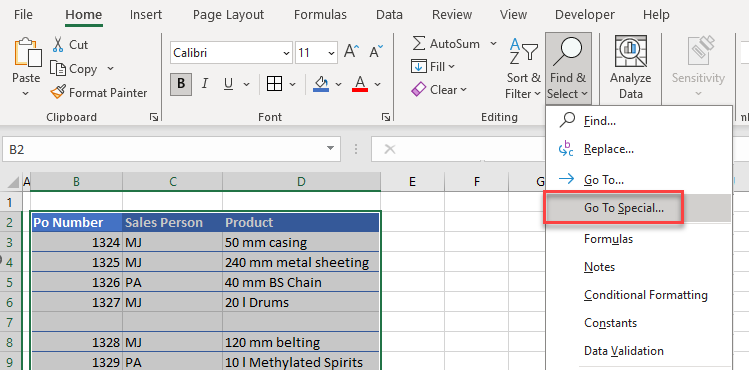749x370 pixels.
Task: Click the Po Number header cell
Action: (77, 222)
